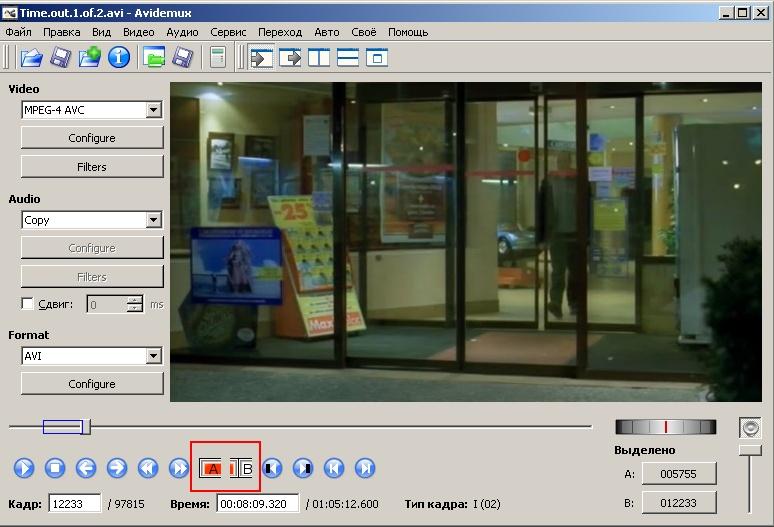Select output preview mode toolbar icon
The image size is (774, 527).
coord(290,58)
